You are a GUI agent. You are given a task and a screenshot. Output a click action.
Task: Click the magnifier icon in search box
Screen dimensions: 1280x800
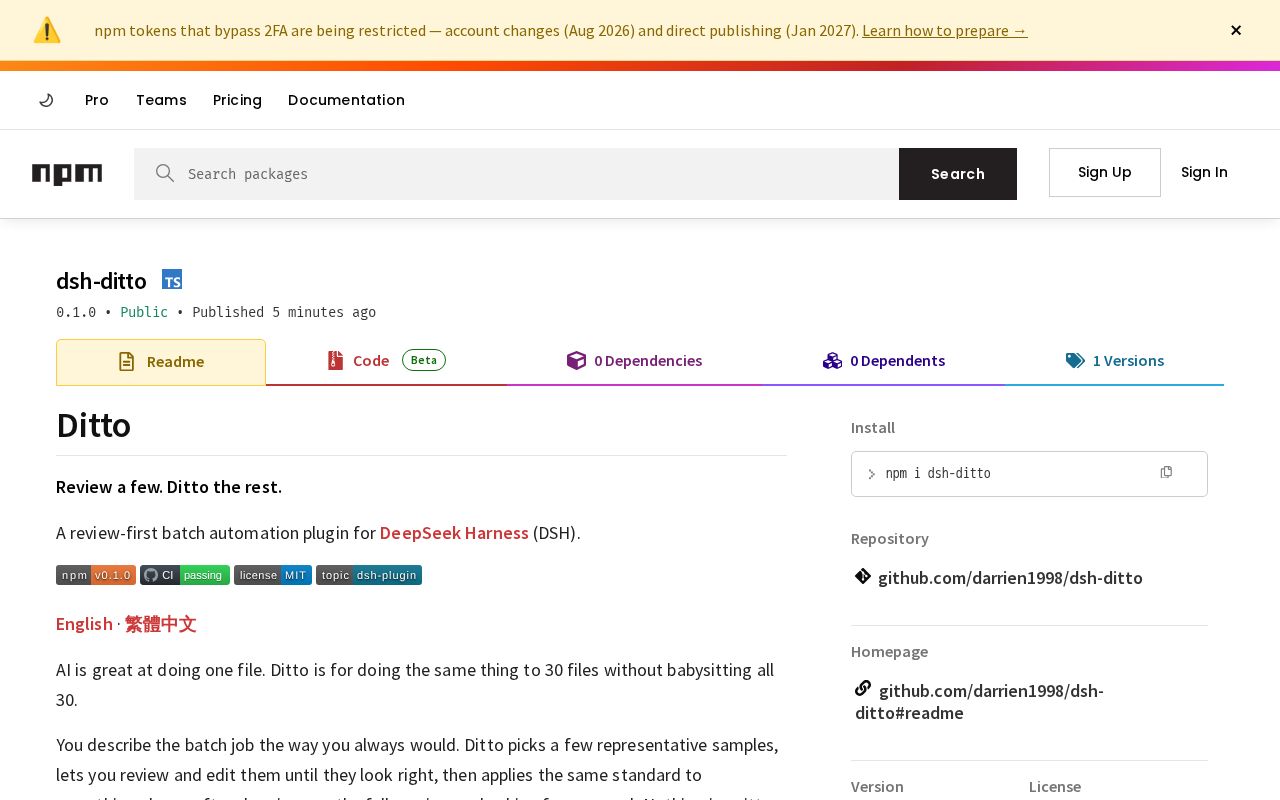coord(165,174)
